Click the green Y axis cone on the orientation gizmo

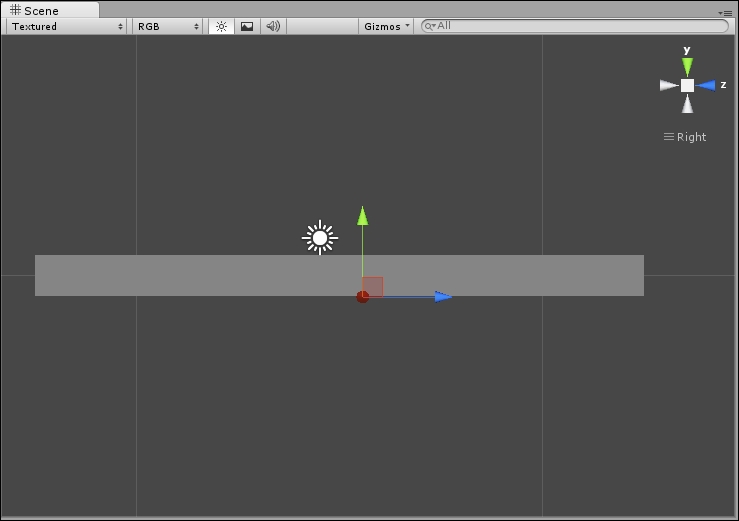(x=687, y=67)
